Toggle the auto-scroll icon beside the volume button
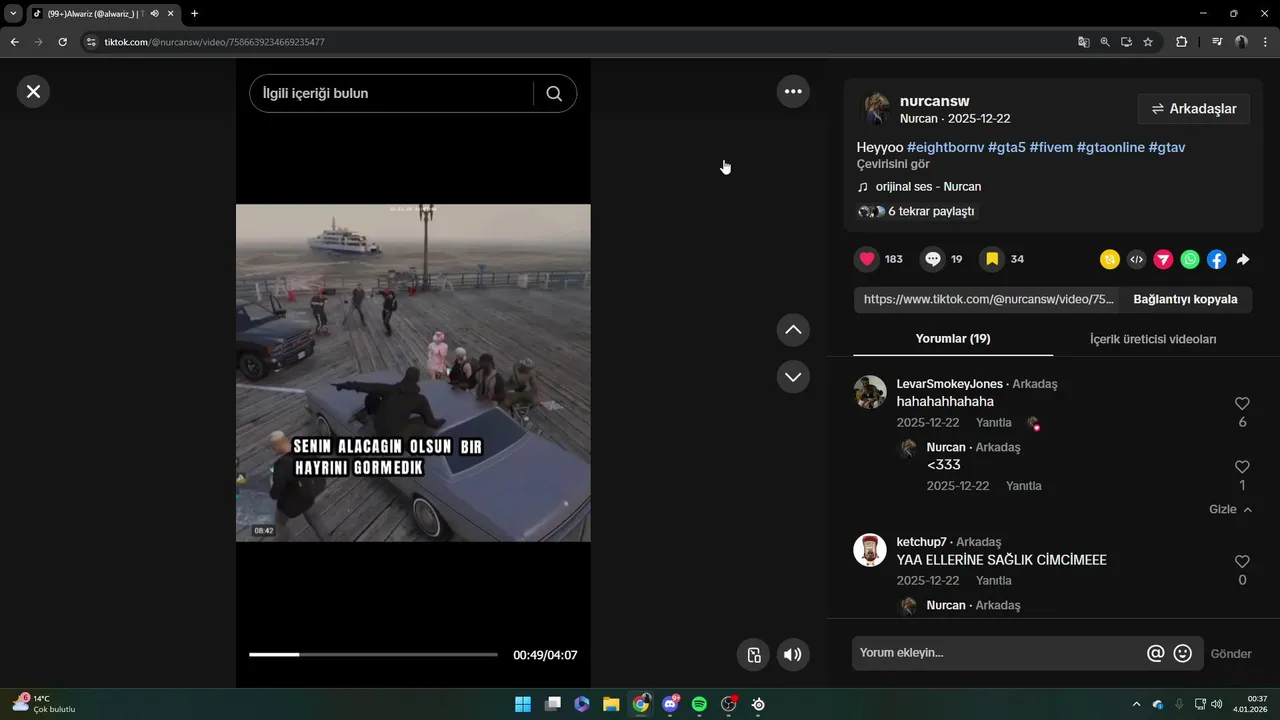This screenshot has height=720, width=1280. tap(754, 655)
